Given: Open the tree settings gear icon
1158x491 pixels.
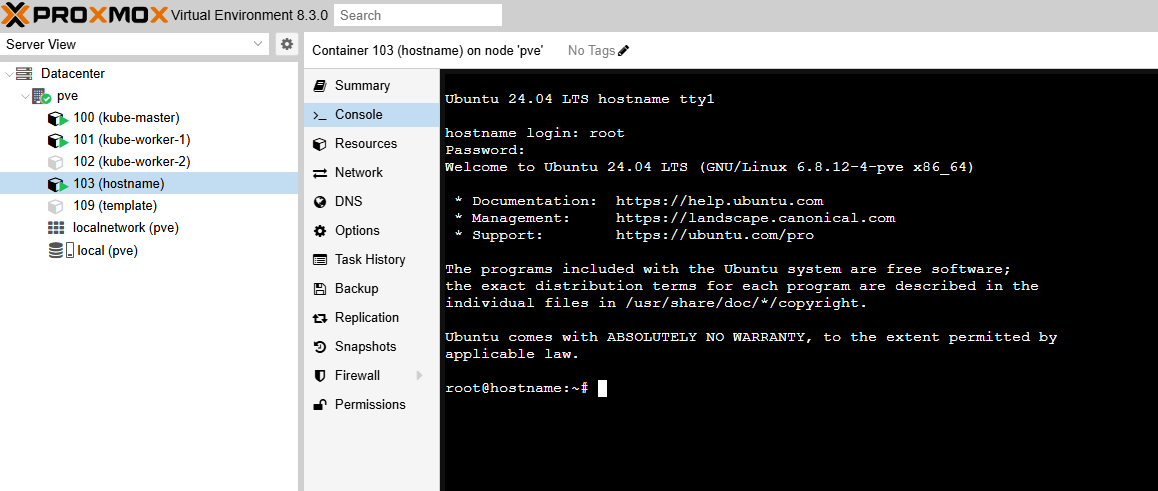Looking at the screenshot, I should (x=287, y=44).
